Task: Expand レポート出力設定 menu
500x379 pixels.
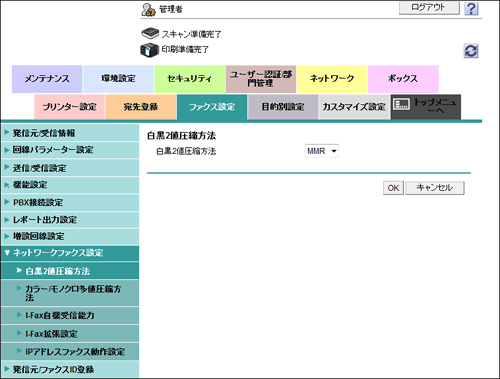Action: coord(70,220)
